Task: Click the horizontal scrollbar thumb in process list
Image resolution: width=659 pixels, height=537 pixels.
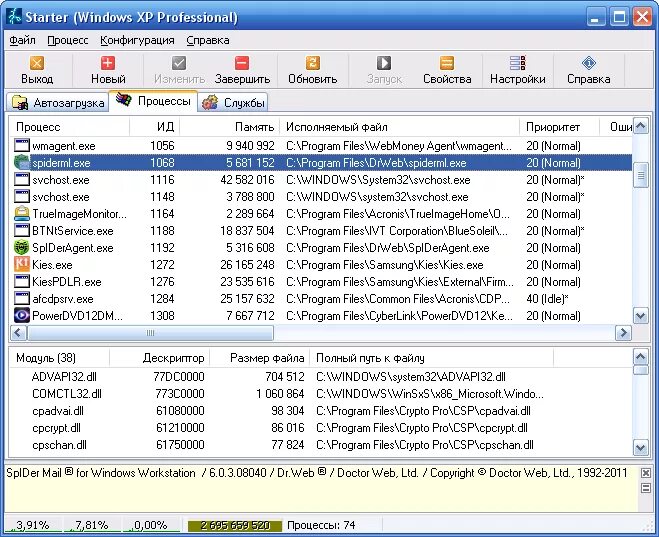Action: pos(150,333)
